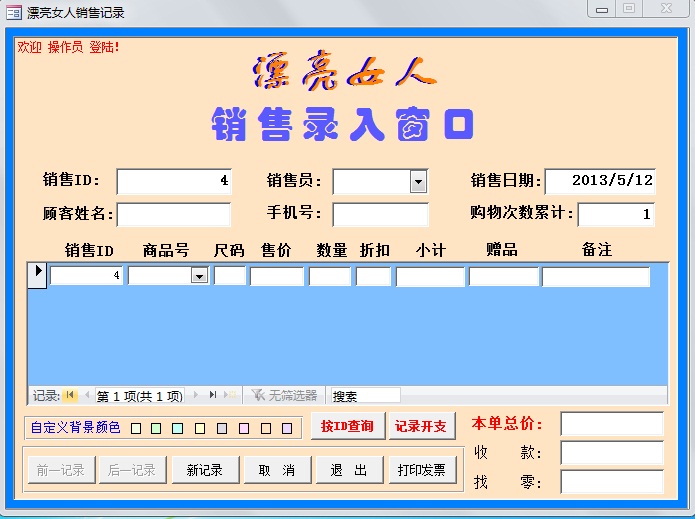Click the 备注 cell in subform row

click(596, 277)
